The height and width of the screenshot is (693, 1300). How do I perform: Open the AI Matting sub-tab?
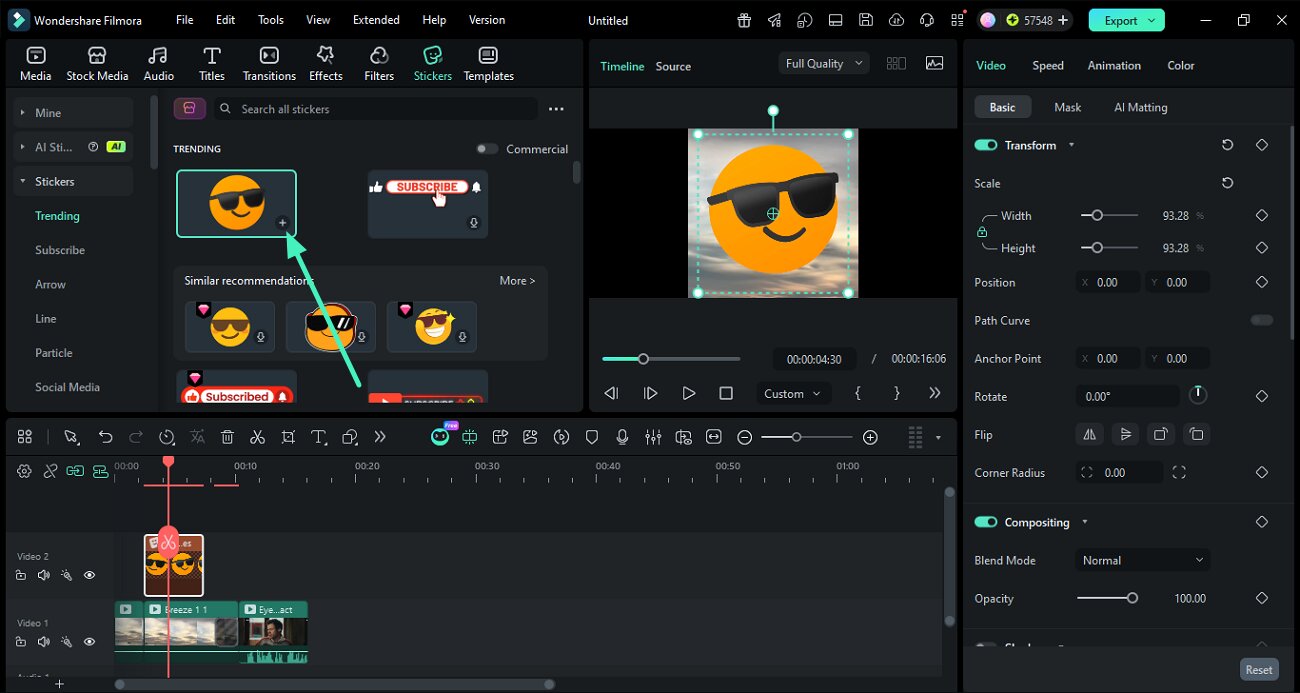(x=1140, y=107)
